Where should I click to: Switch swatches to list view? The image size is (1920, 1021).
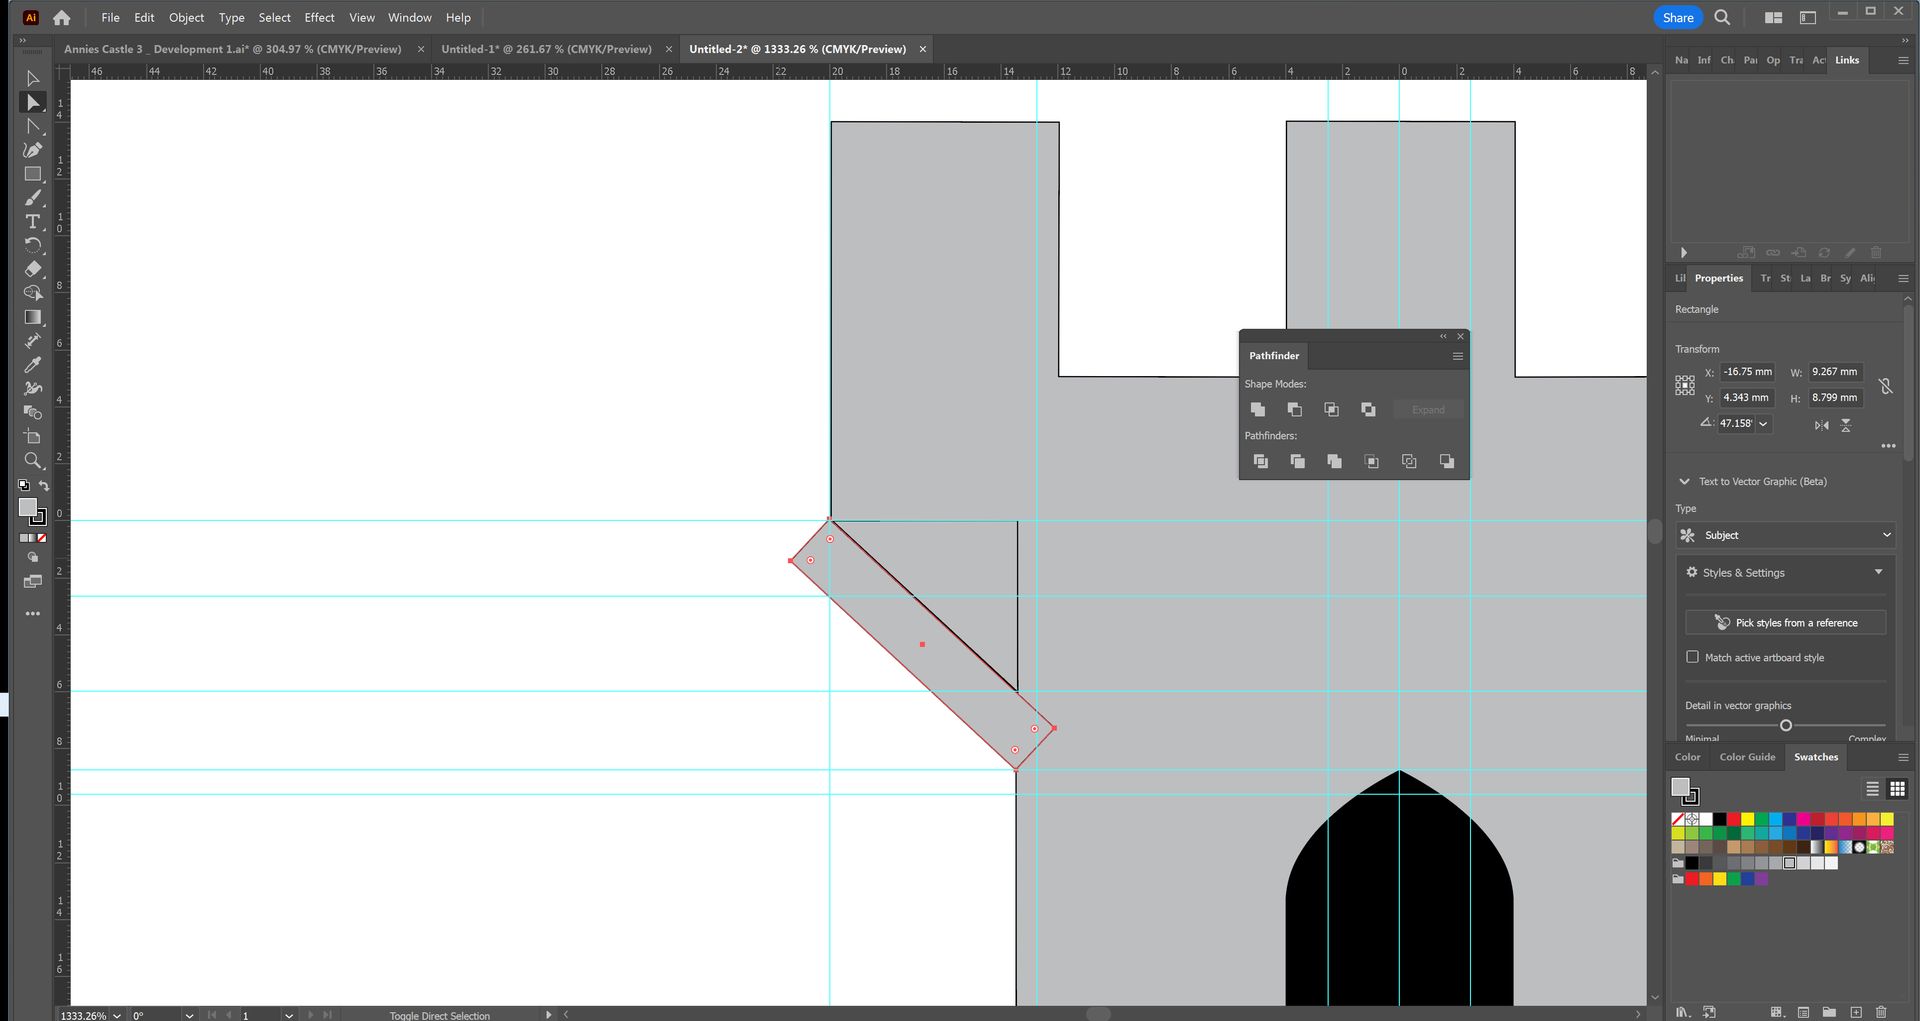tap(1872, 789)
